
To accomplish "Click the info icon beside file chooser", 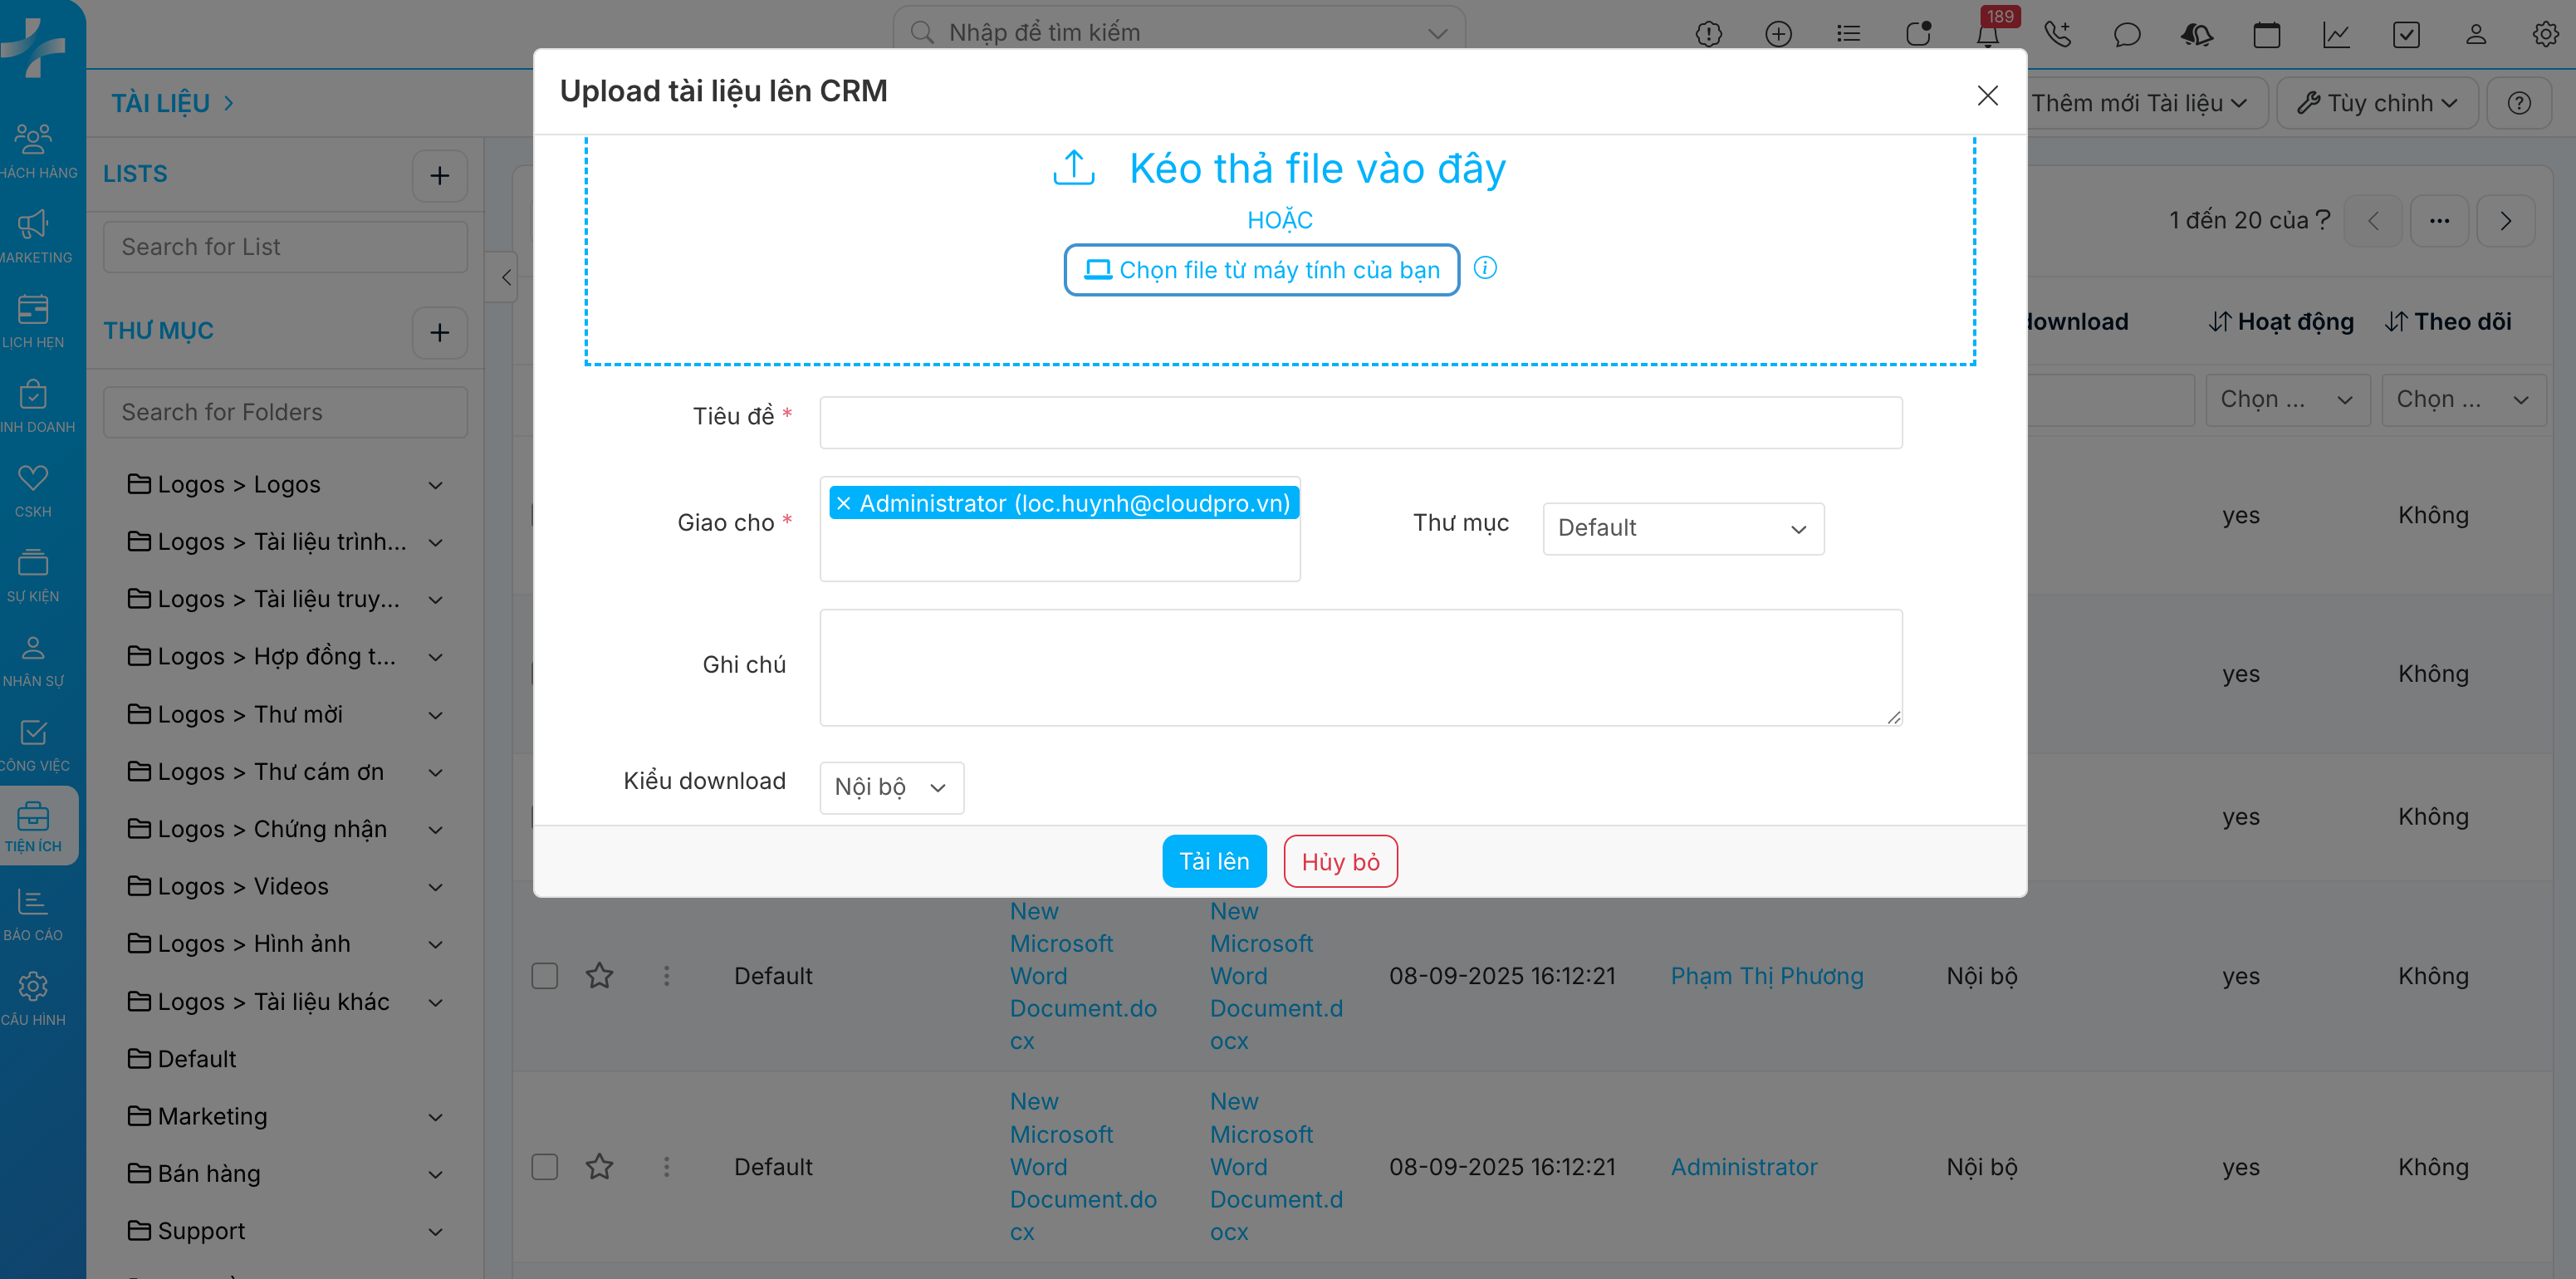I will tap(1485, 268).
